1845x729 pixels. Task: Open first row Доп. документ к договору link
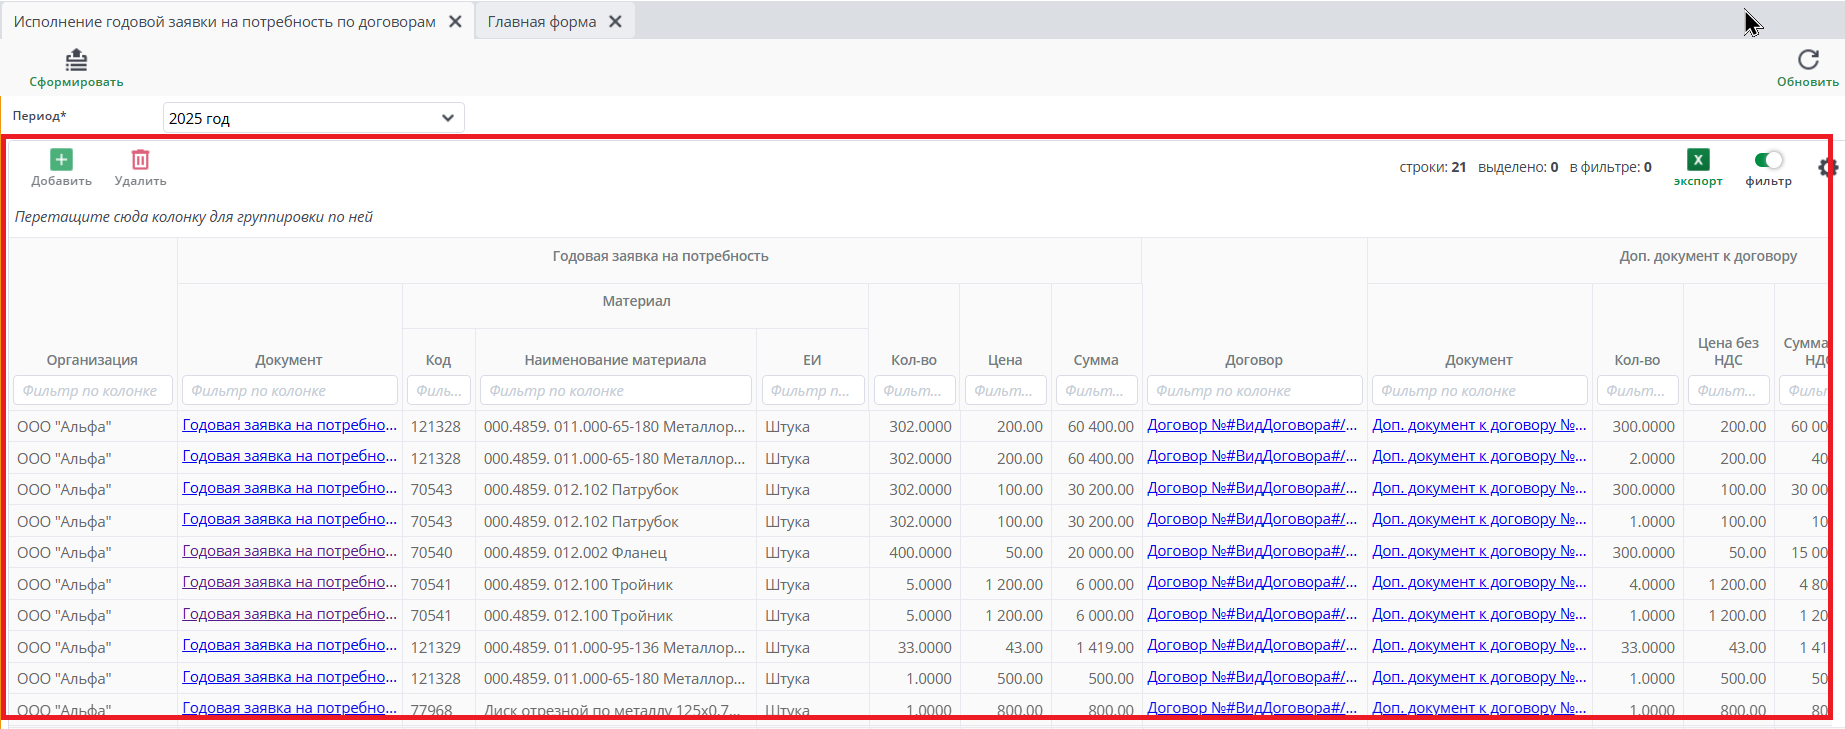coord(1478,425)
